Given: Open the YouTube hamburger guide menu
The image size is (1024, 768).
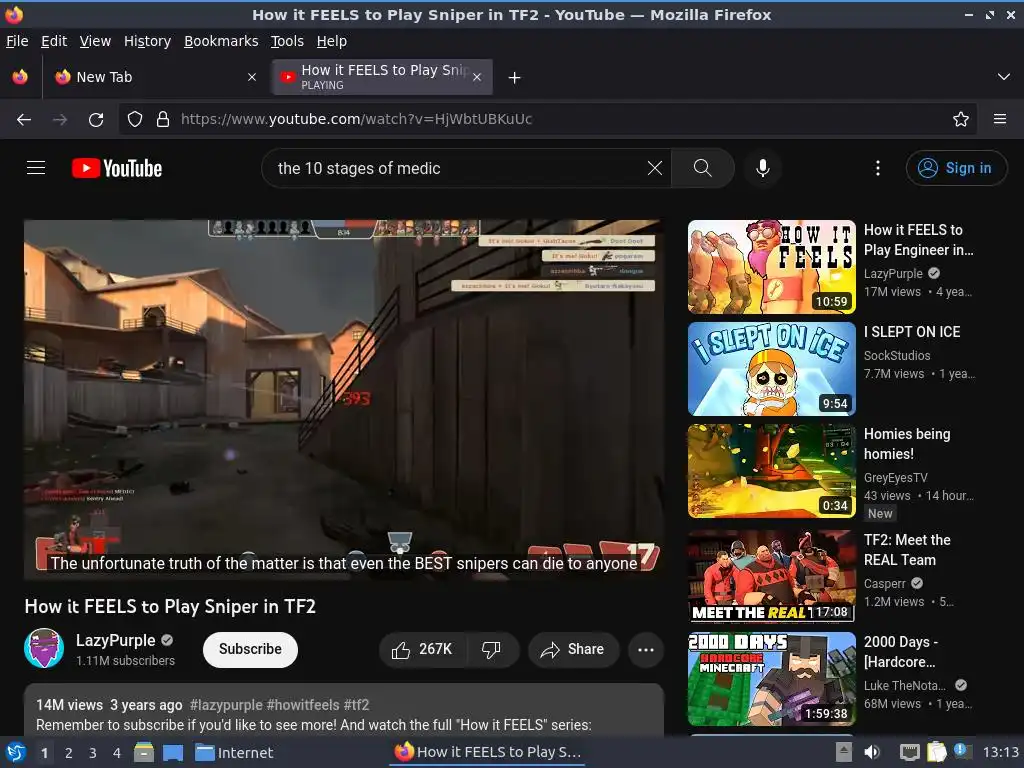Looking at the screenshot, I should [36, 168].
